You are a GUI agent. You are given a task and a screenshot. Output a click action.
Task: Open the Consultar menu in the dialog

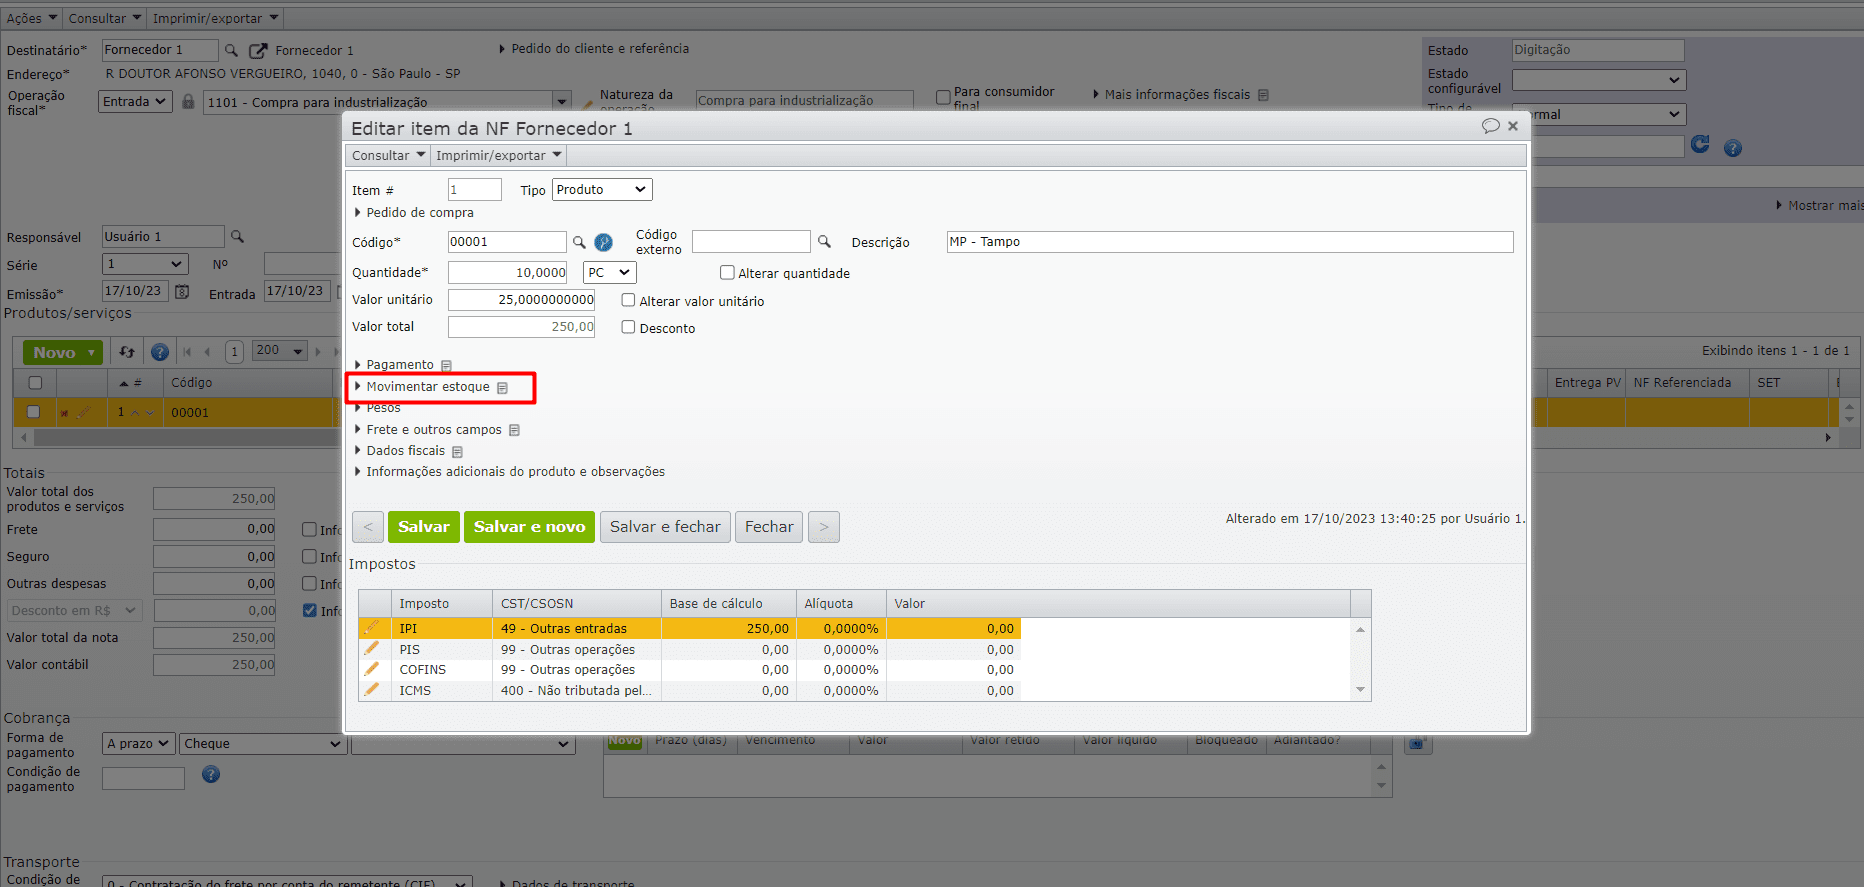(x=388, y=156)
